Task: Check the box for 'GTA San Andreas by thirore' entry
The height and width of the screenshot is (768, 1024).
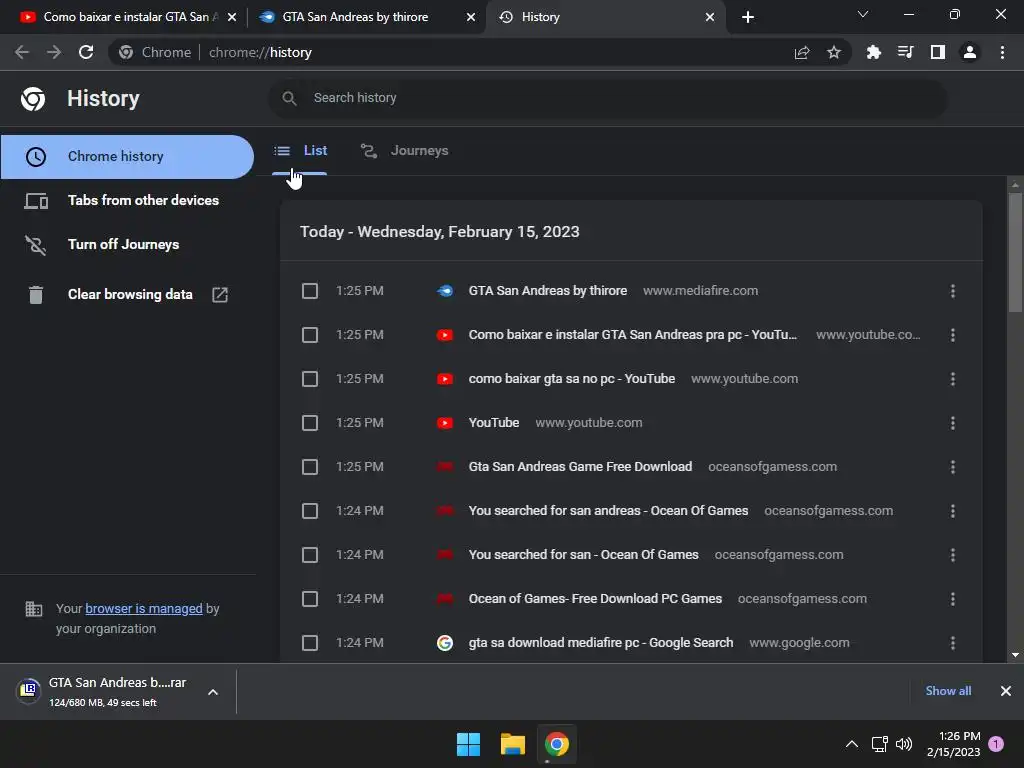Action: tap(310, 291)
